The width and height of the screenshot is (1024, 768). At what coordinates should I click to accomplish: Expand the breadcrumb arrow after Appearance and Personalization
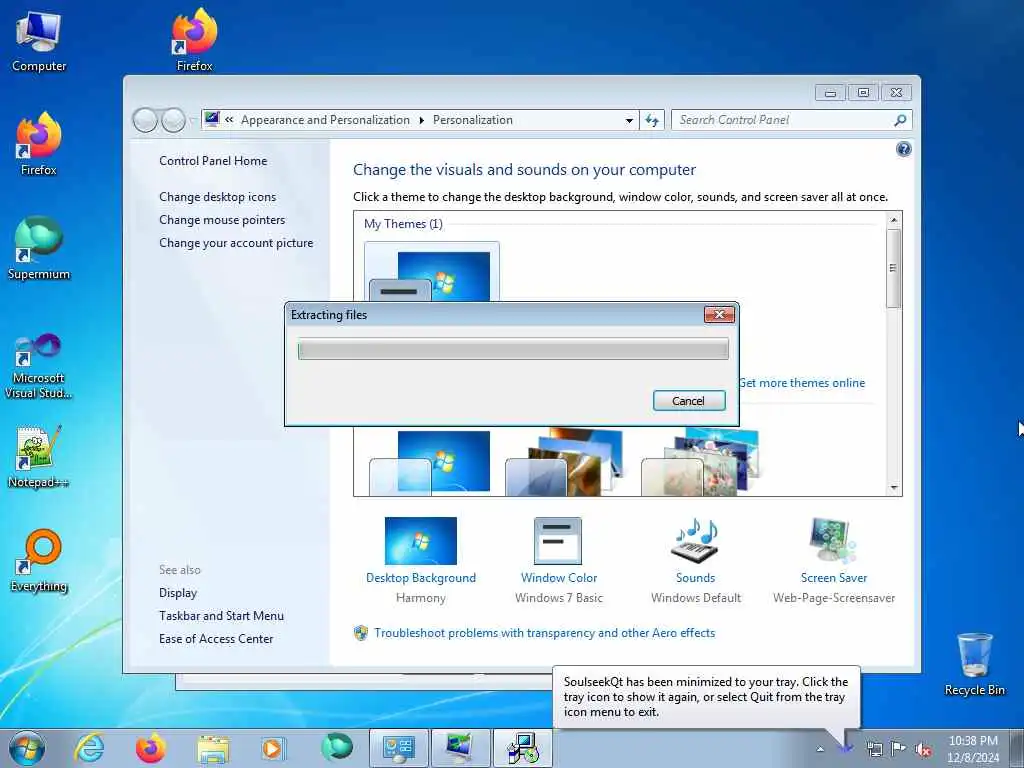(x=421, y=120)
